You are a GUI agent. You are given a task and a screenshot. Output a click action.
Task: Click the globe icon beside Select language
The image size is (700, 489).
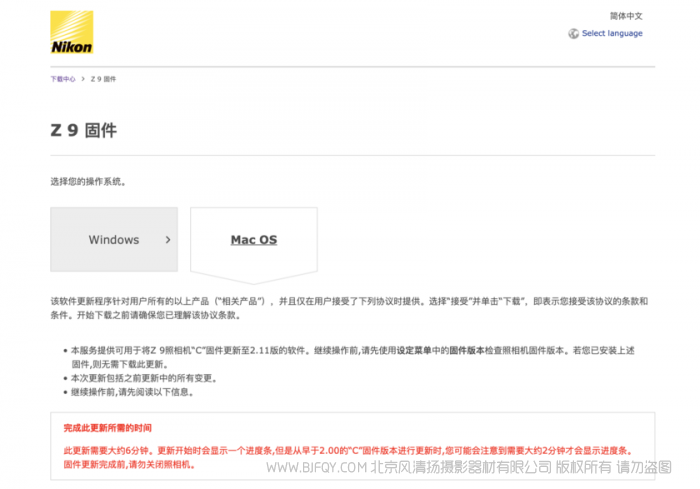tap(573, 33)
